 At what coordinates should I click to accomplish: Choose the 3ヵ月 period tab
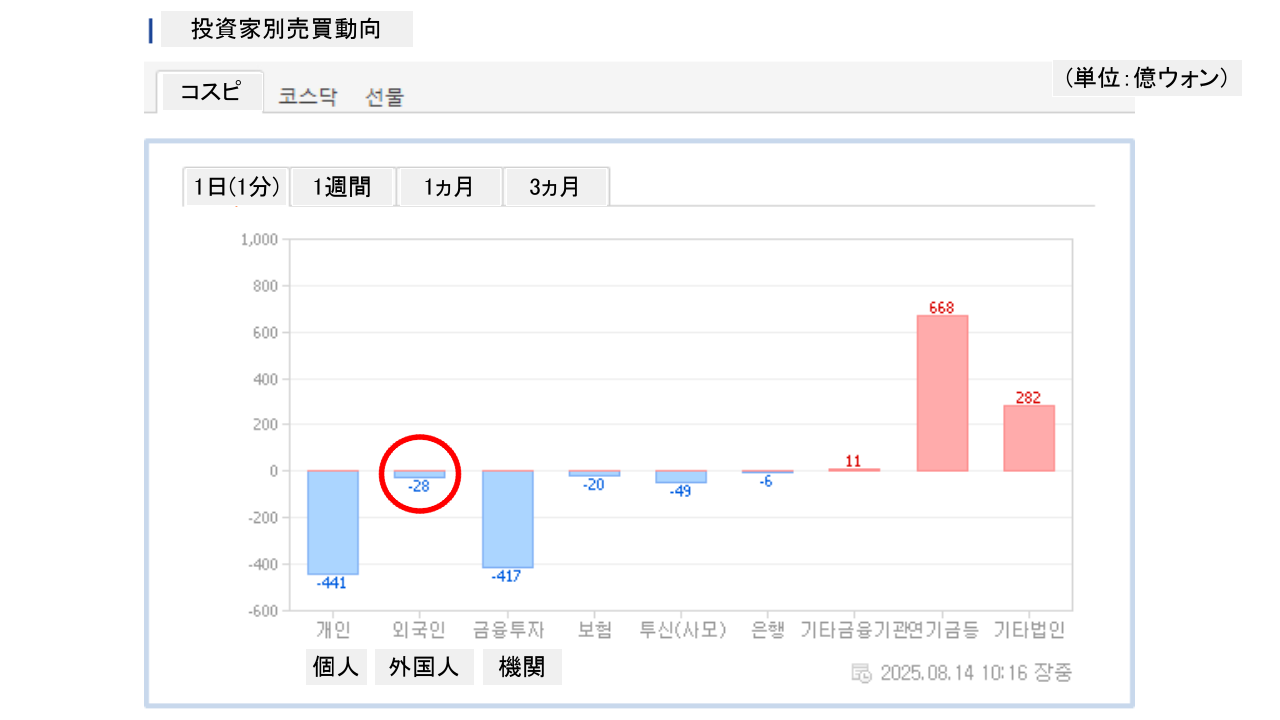tap(555, 187)
